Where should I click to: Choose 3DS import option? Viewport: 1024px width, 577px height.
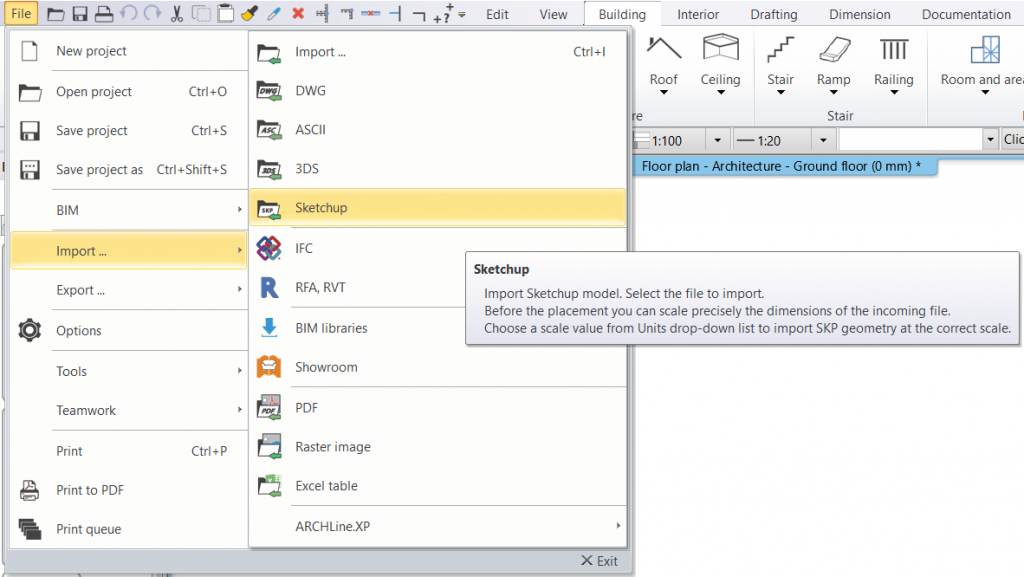pyautogui.click(x=438, y=168)
